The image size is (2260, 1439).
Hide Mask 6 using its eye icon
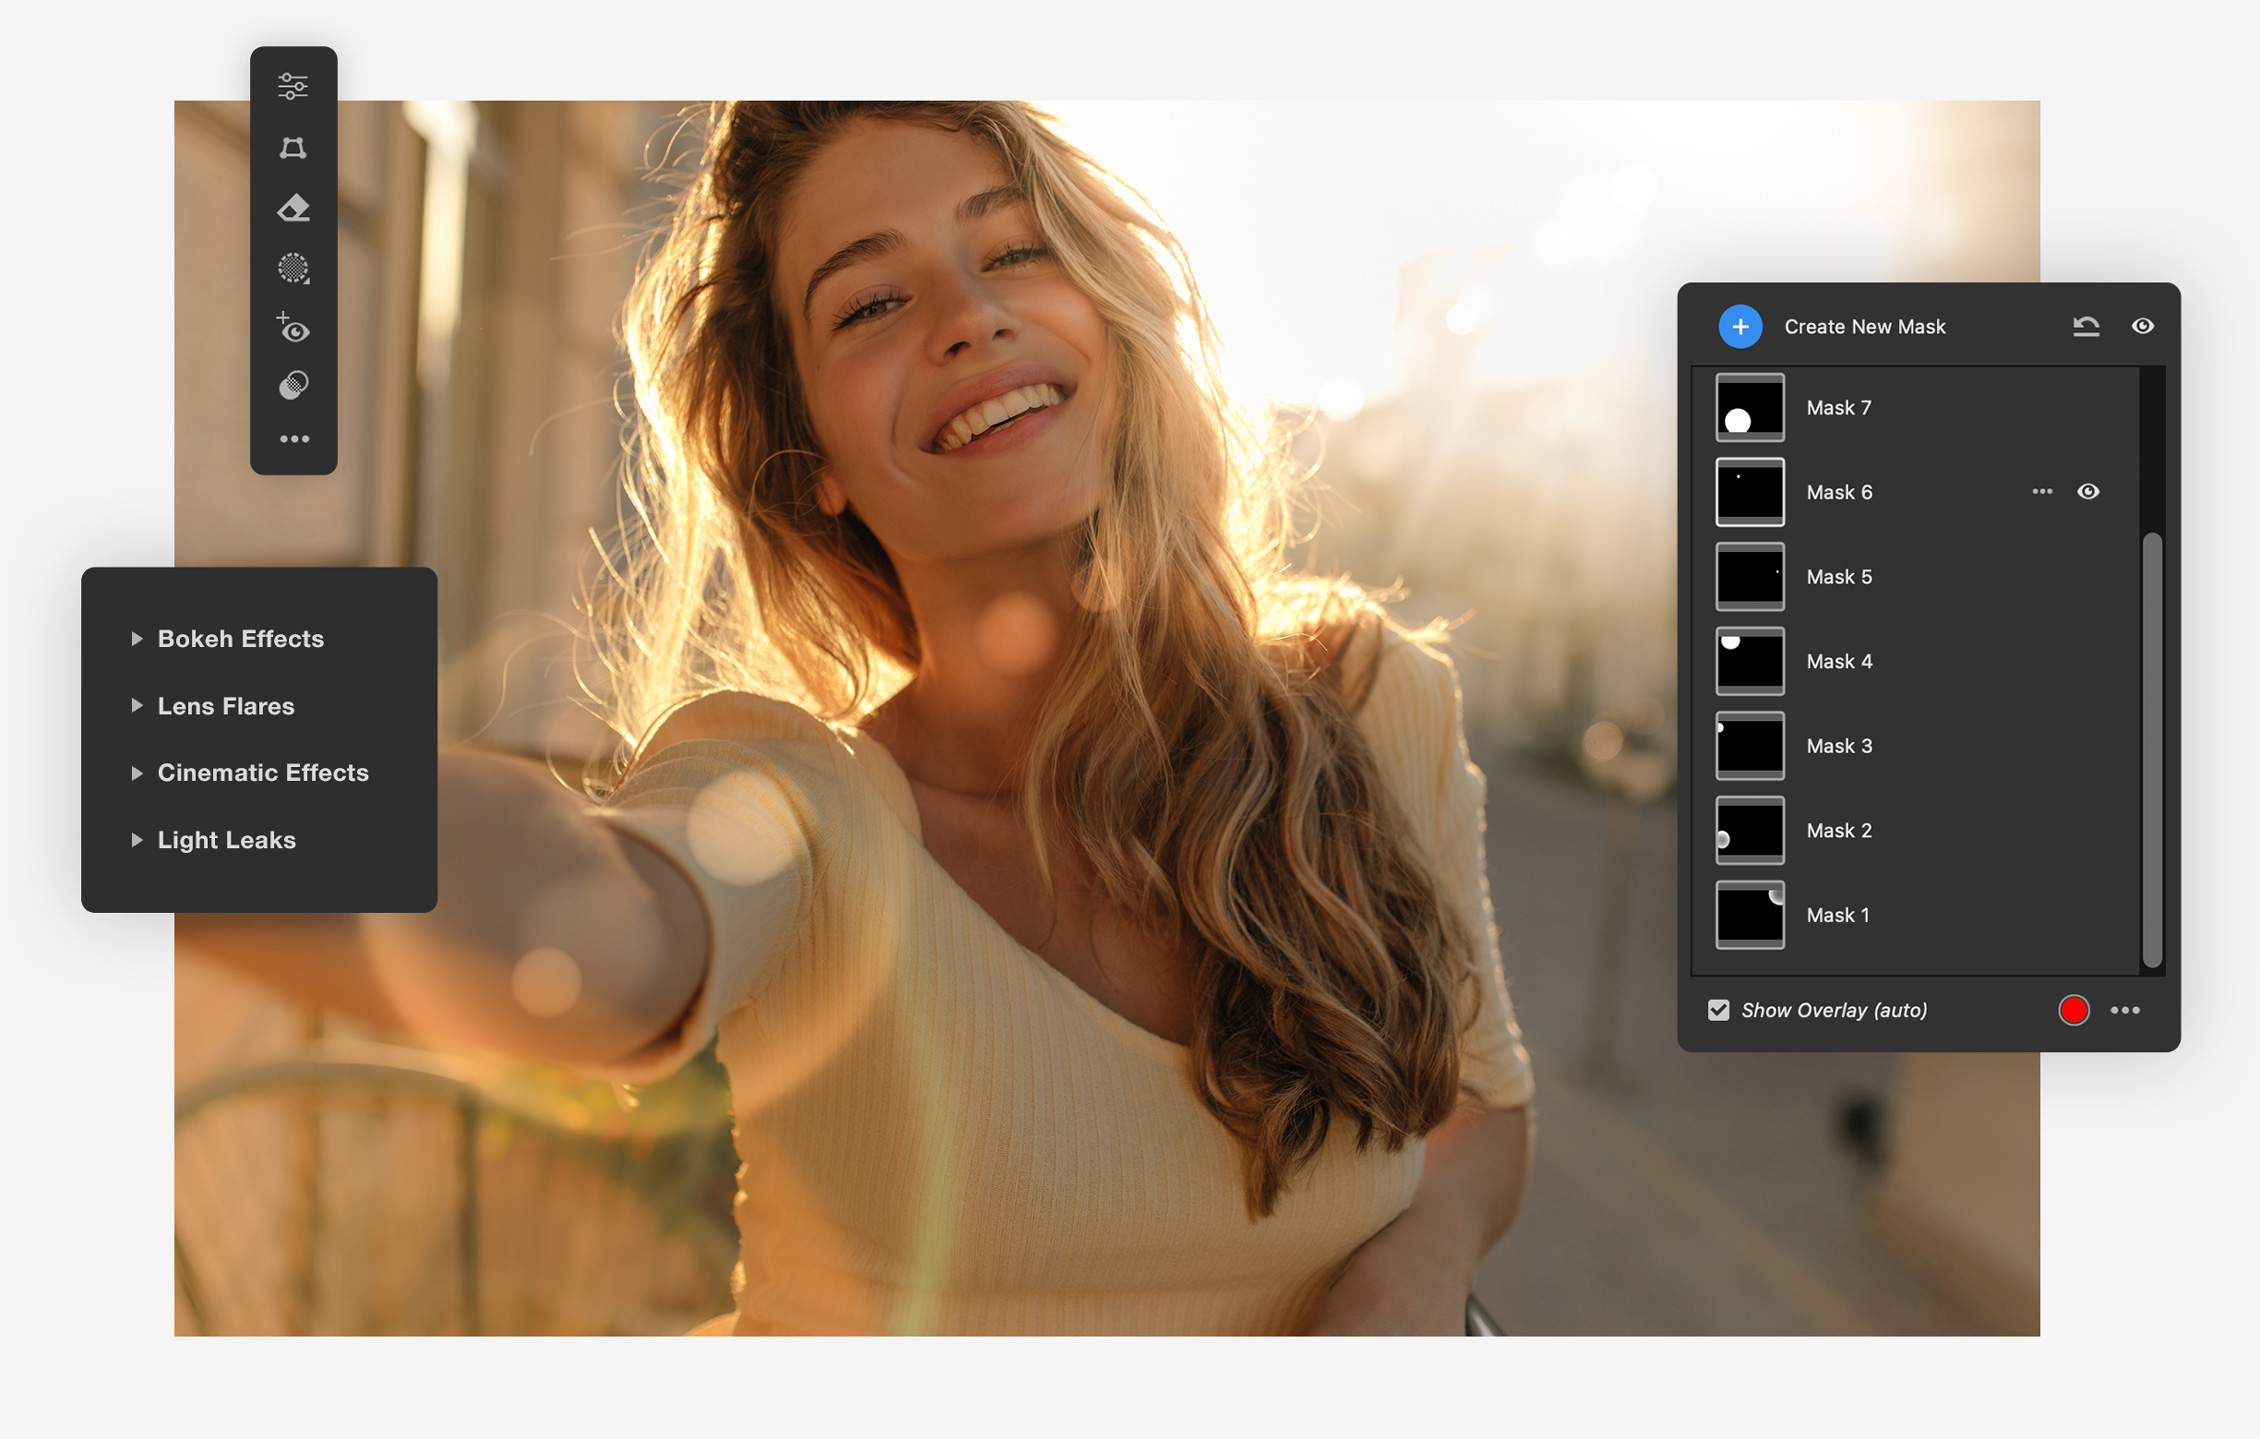pos(2088,491)
